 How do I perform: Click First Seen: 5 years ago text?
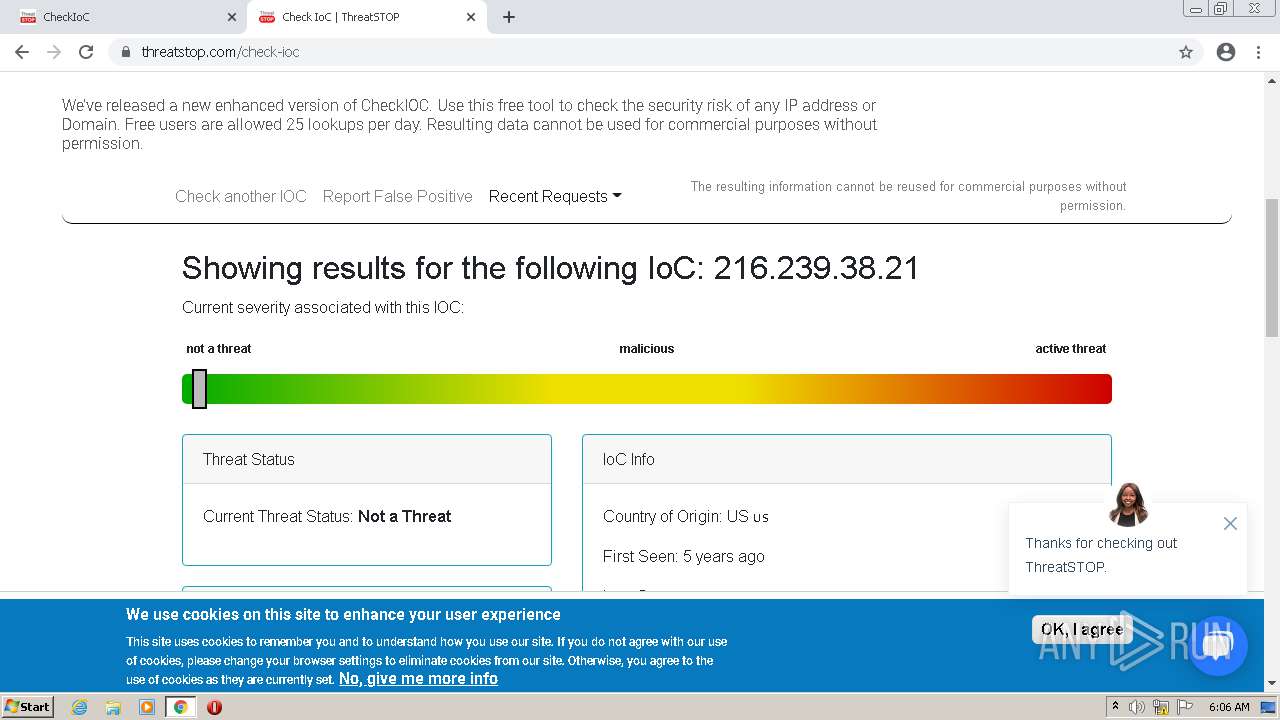coord(684,556)
